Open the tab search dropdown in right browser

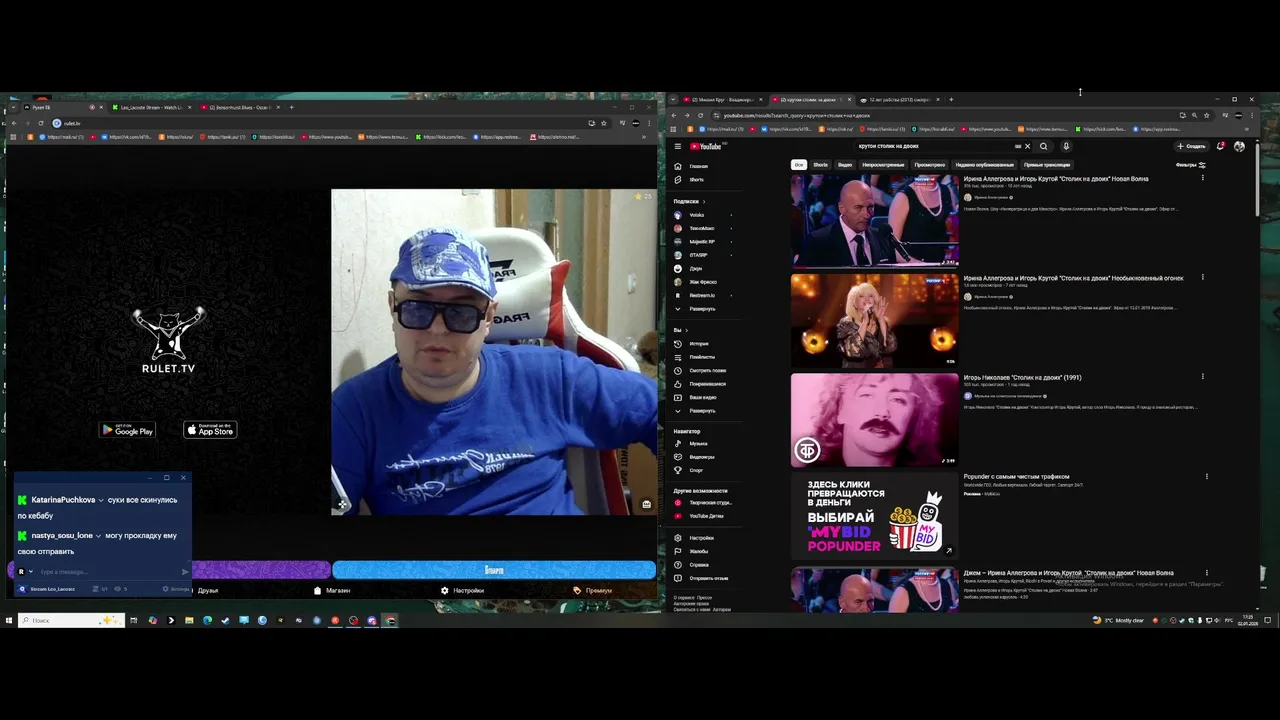point(673,100)
